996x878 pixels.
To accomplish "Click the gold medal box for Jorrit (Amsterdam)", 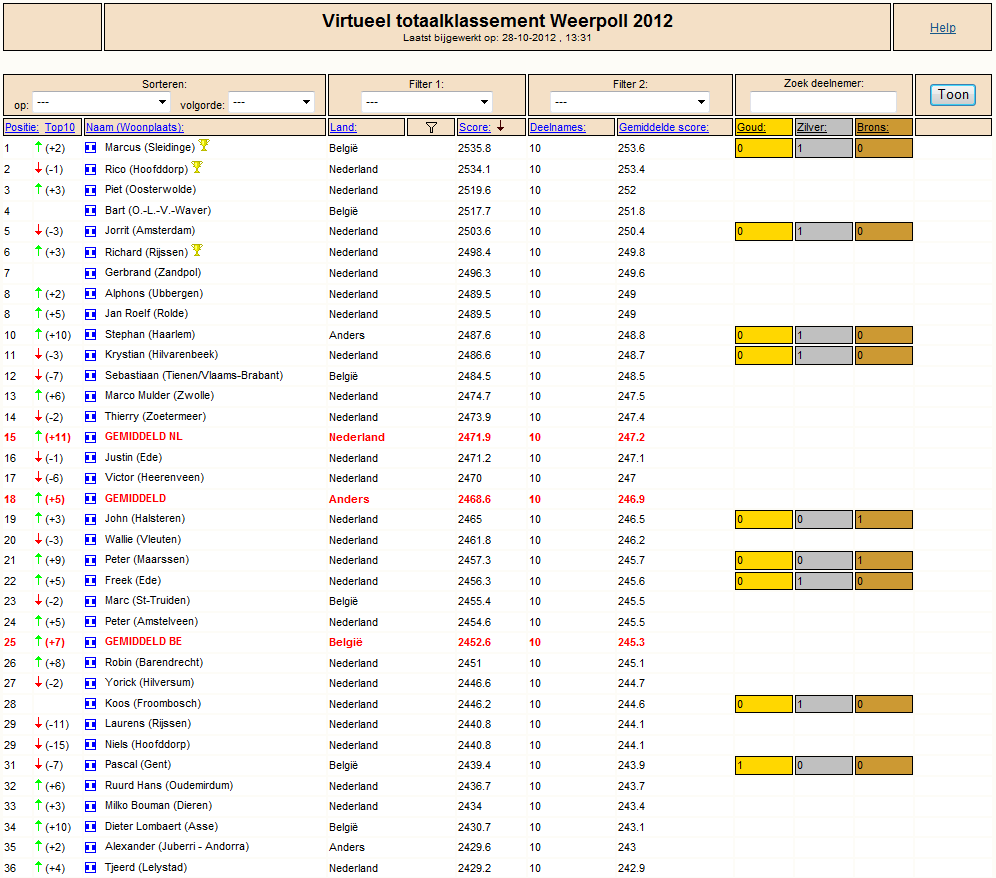I will click(764, 231).
